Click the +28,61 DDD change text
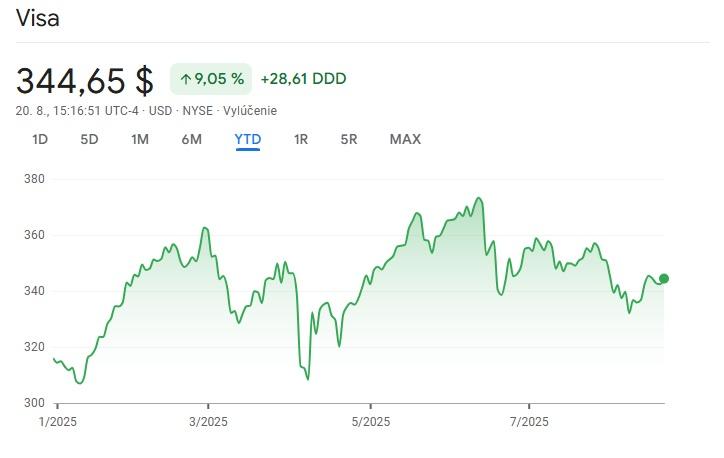Viewport: 724px width, 458px height. click(303, 79)
